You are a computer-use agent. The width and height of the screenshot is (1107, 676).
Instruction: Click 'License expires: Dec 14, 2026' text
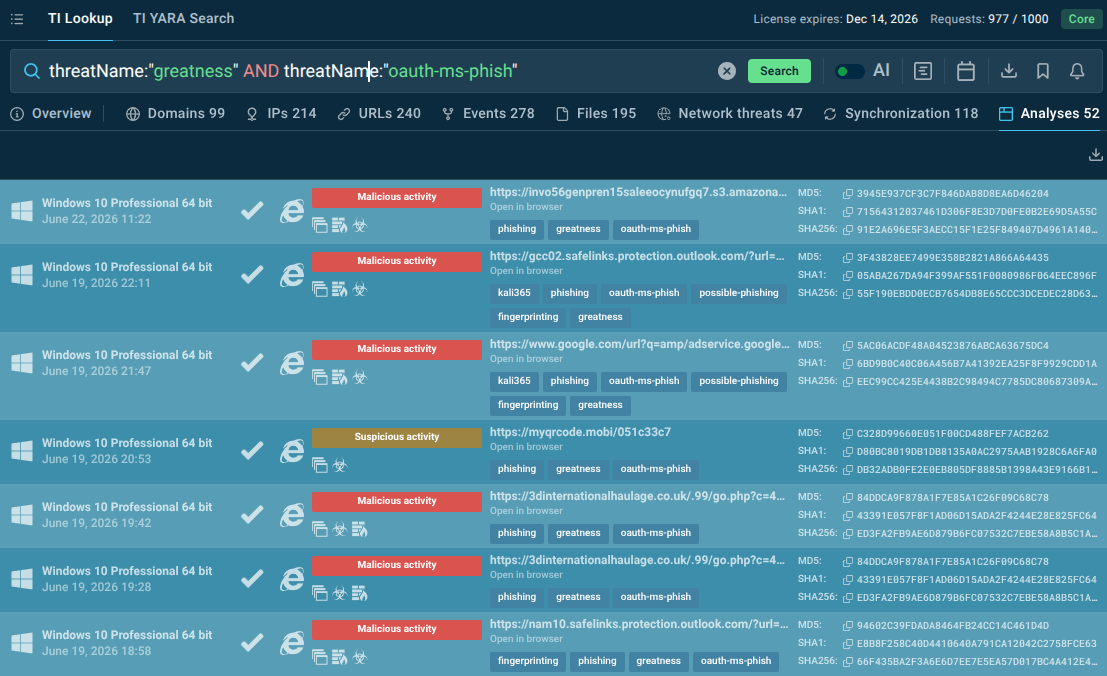click(x=835, y=19)
